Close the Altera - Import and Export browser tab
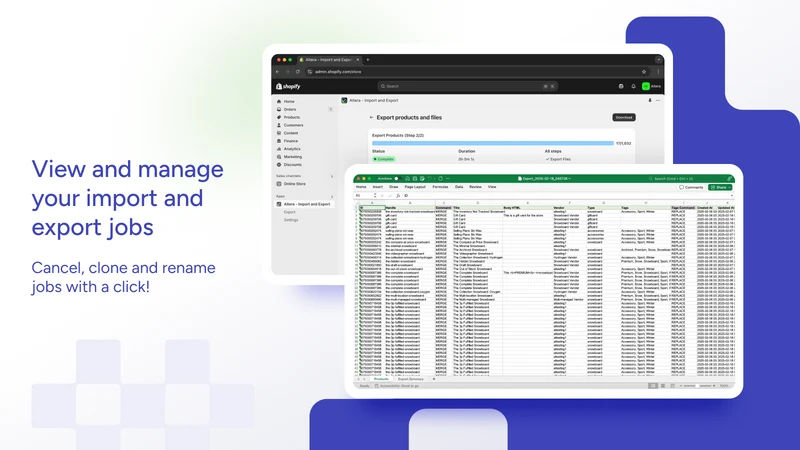 (358, 60)
